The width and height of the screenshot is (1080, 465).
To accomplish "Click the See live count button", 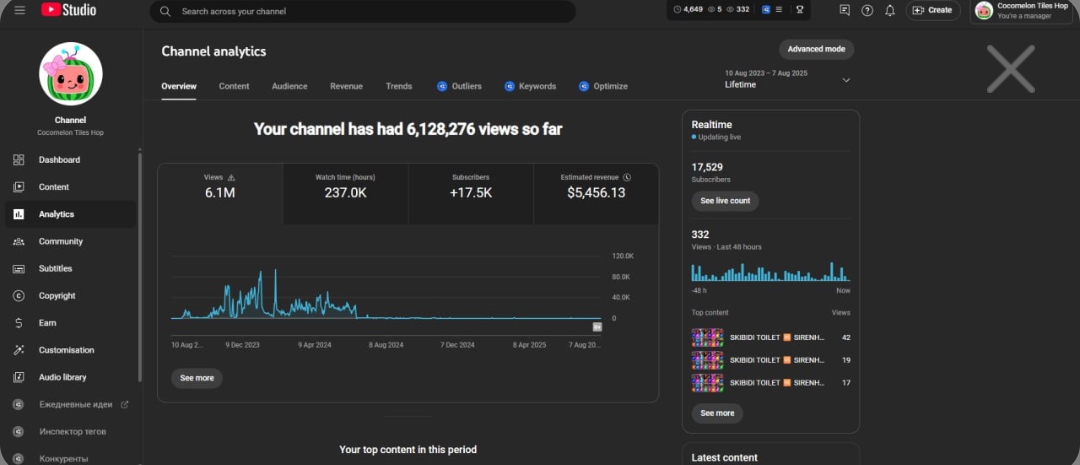I will [725, 201].
